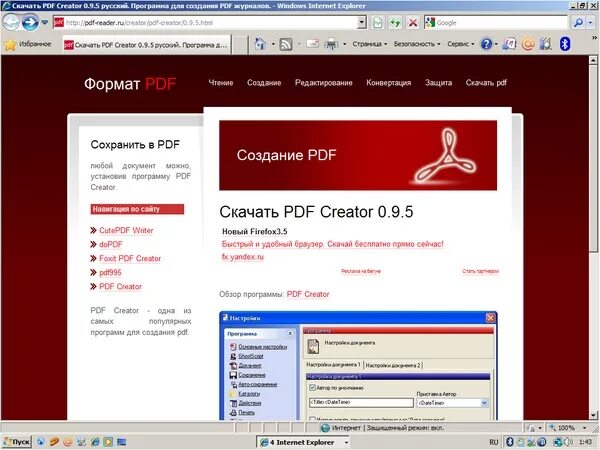Click the Скачать pdf nav link

pos(486,83)
